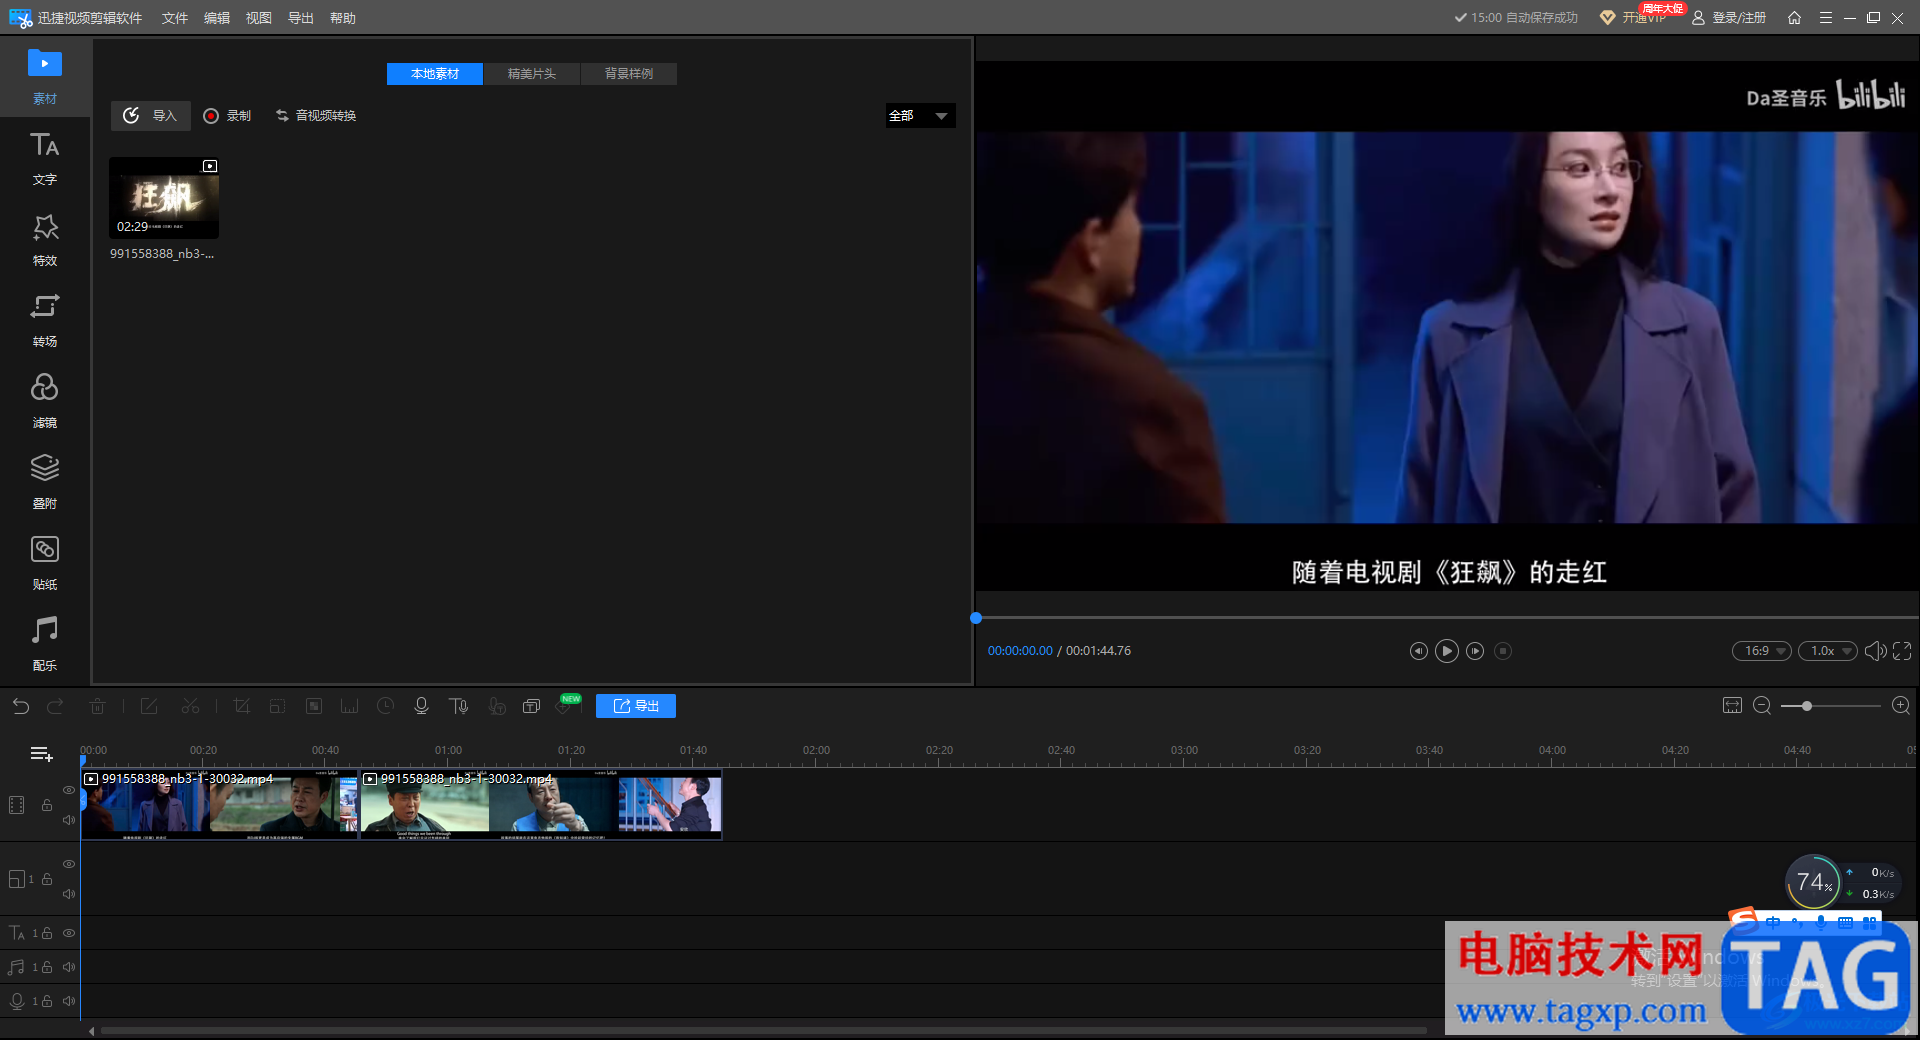Click the home icon in the title bar

[1794, 18]
